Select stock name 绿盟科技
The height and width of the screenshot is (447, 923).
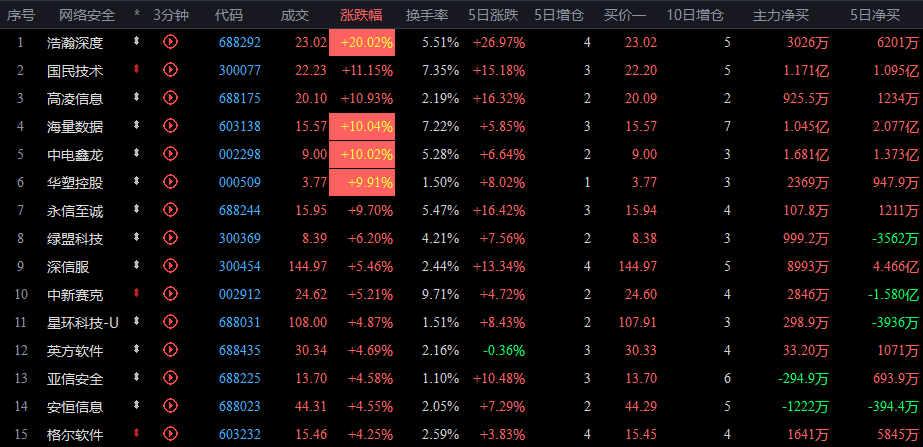click(75, 239)
